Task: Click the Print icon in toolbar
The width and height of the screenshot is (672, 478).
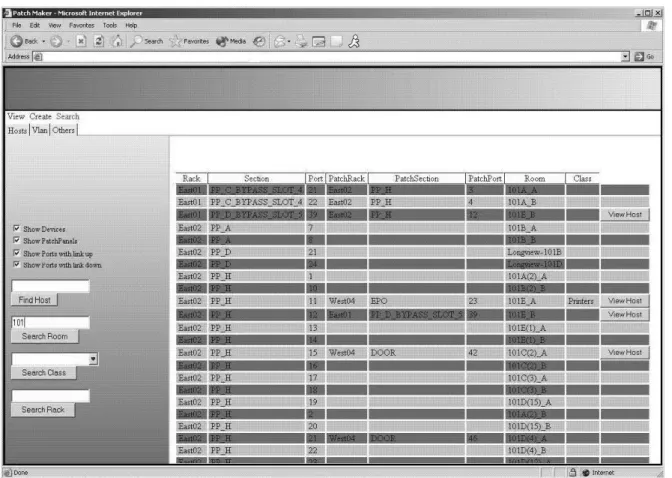Action: point(301,41)
